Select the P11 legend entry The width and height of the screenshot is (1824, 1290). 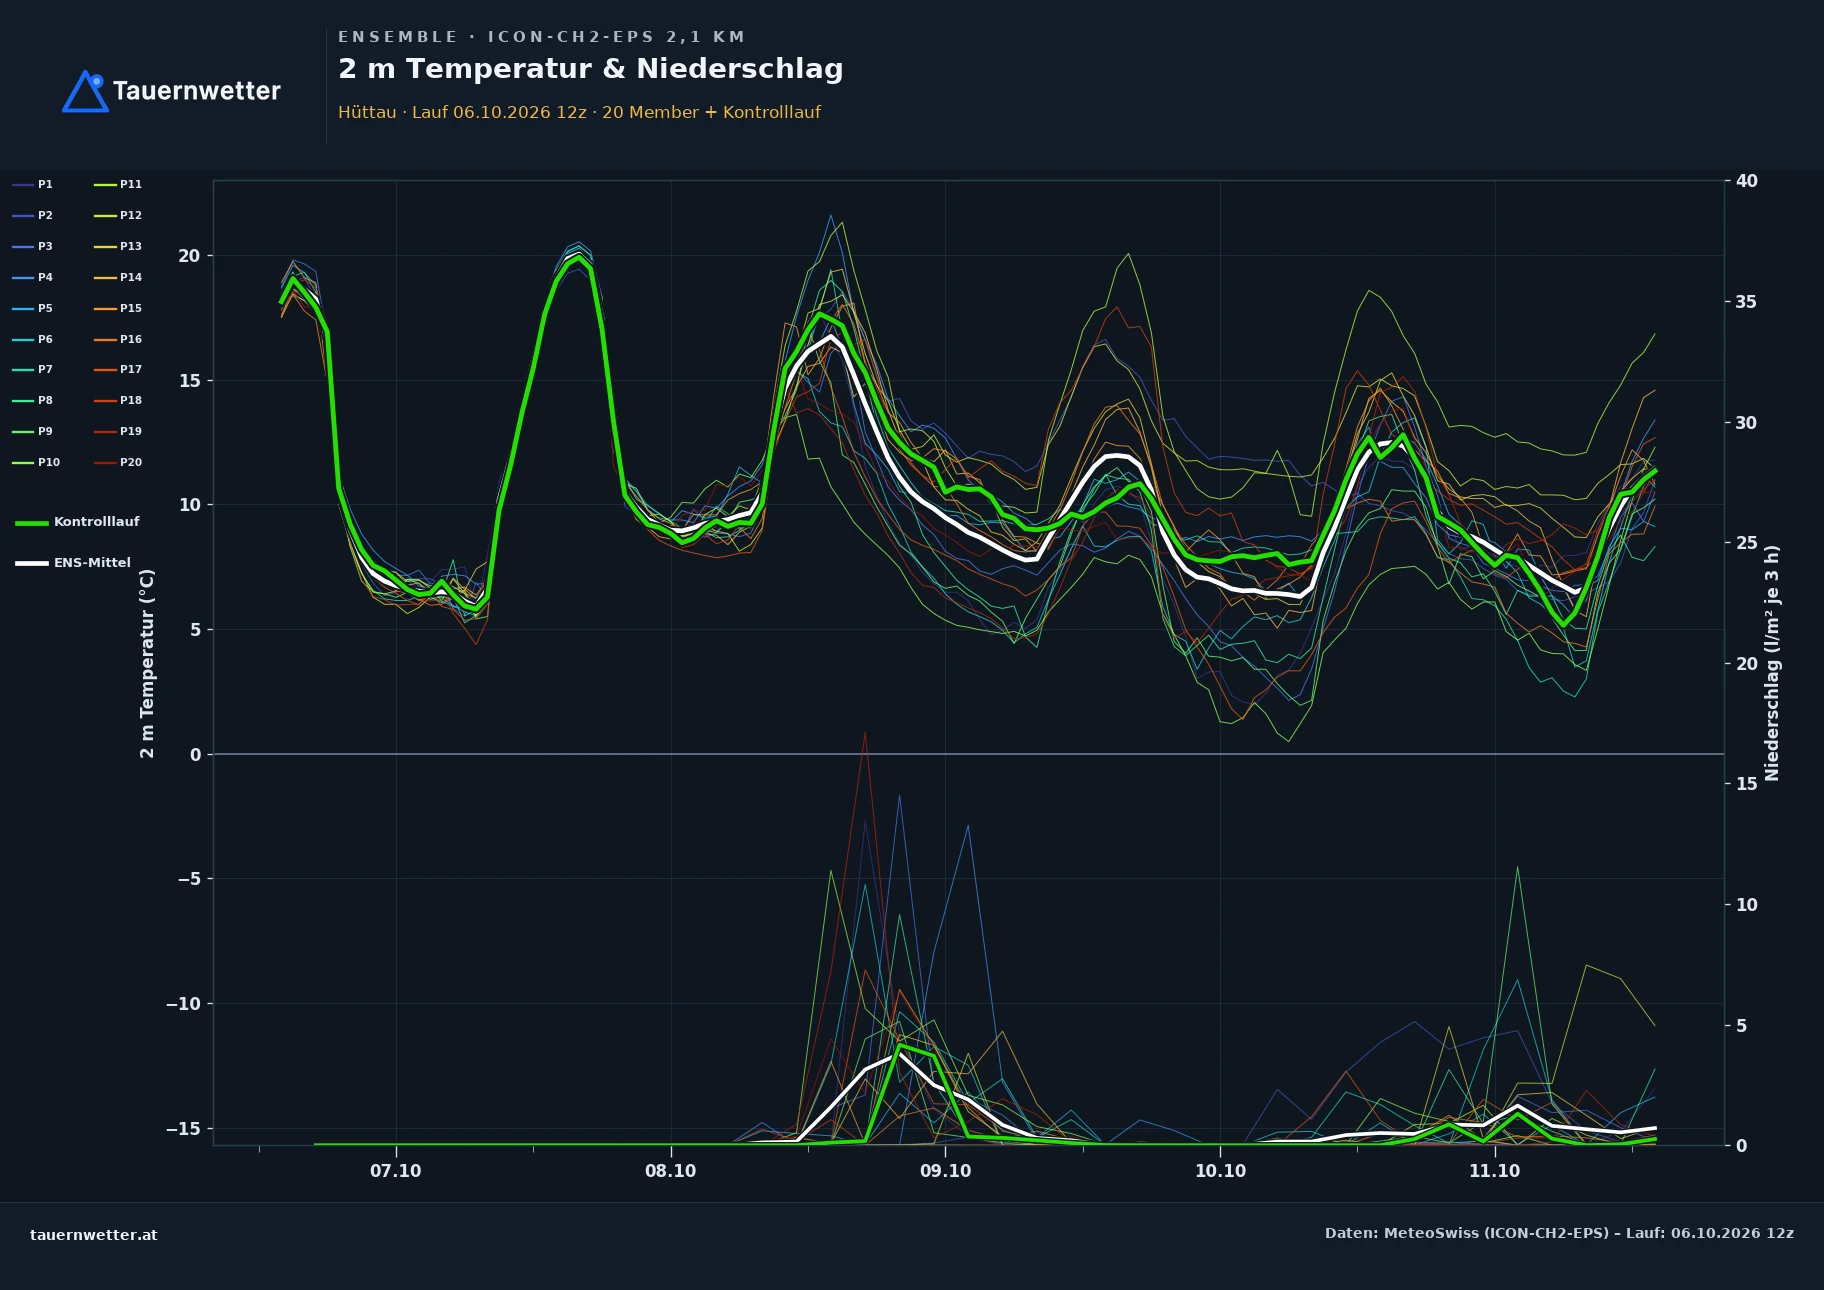tap(118, 184)
